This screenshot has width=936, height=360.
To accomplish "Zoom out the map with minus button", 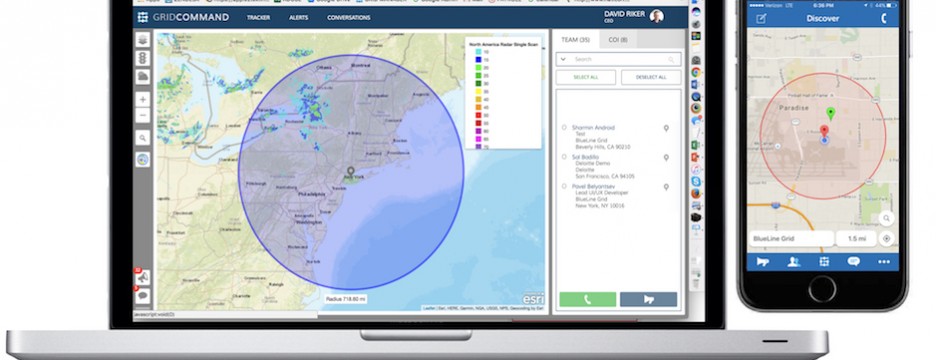I will pyautogui.click(x=143, y=115).
